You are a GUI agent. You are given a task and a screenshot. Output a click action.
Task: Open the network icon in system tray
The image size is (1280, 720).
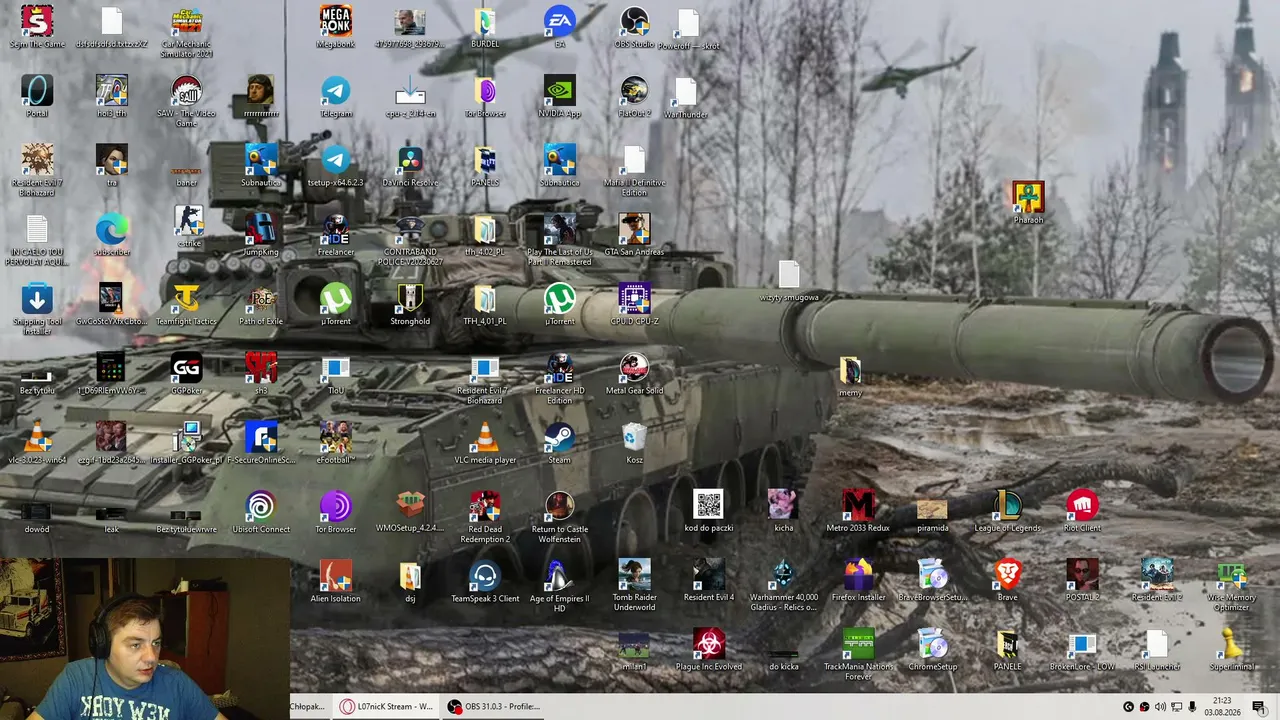tap(1176, 707)
